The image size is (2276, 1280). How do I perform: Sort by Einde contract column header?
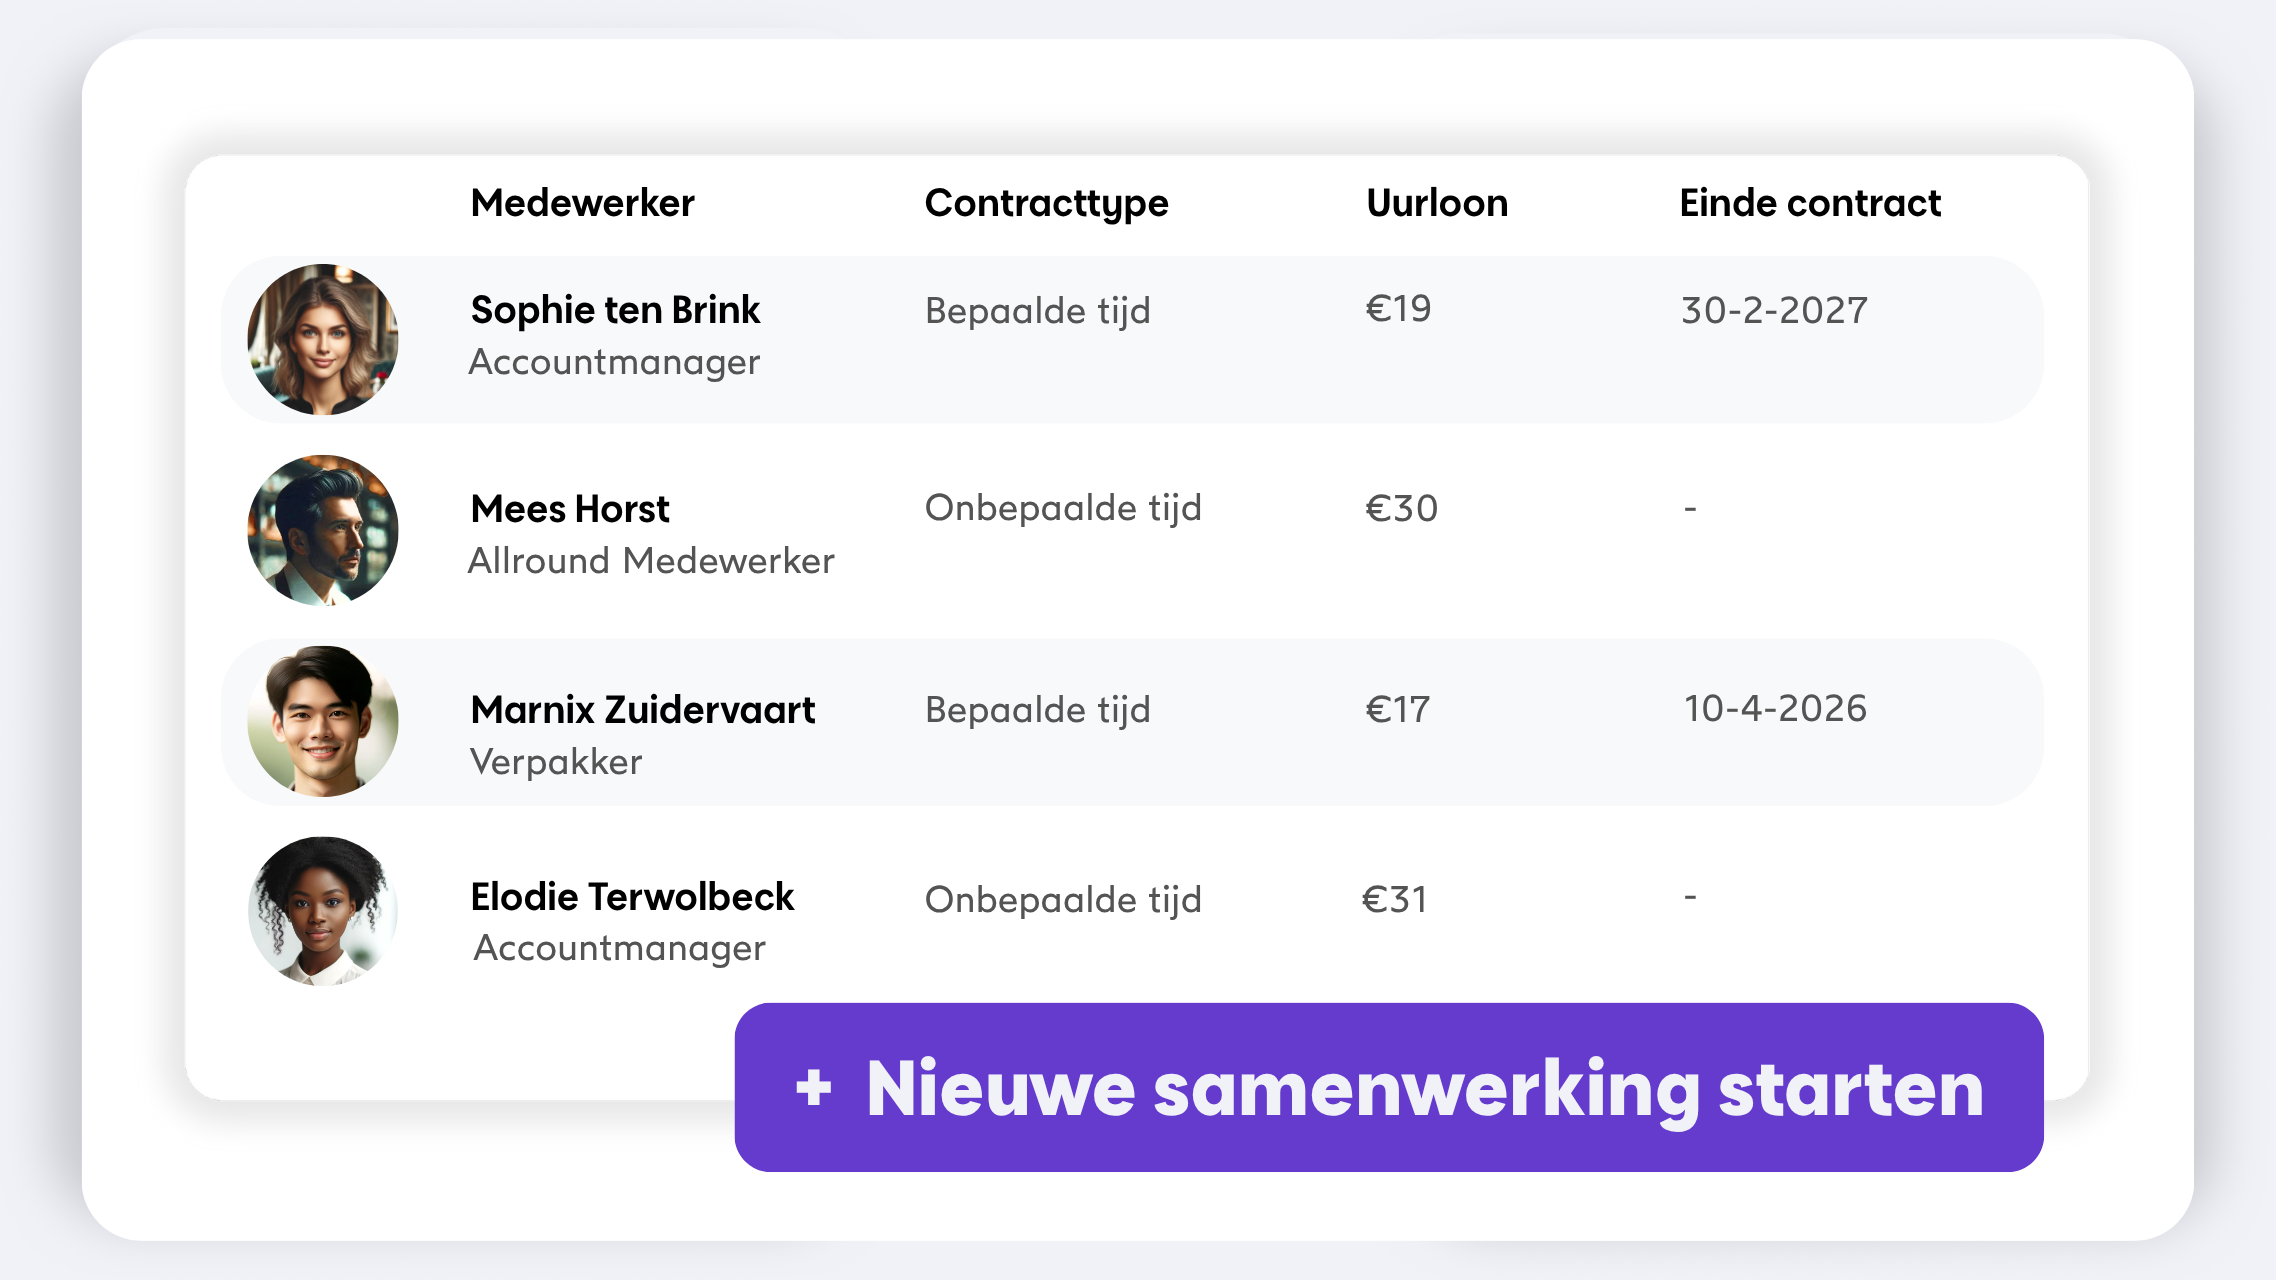[x=1810, y=203]
